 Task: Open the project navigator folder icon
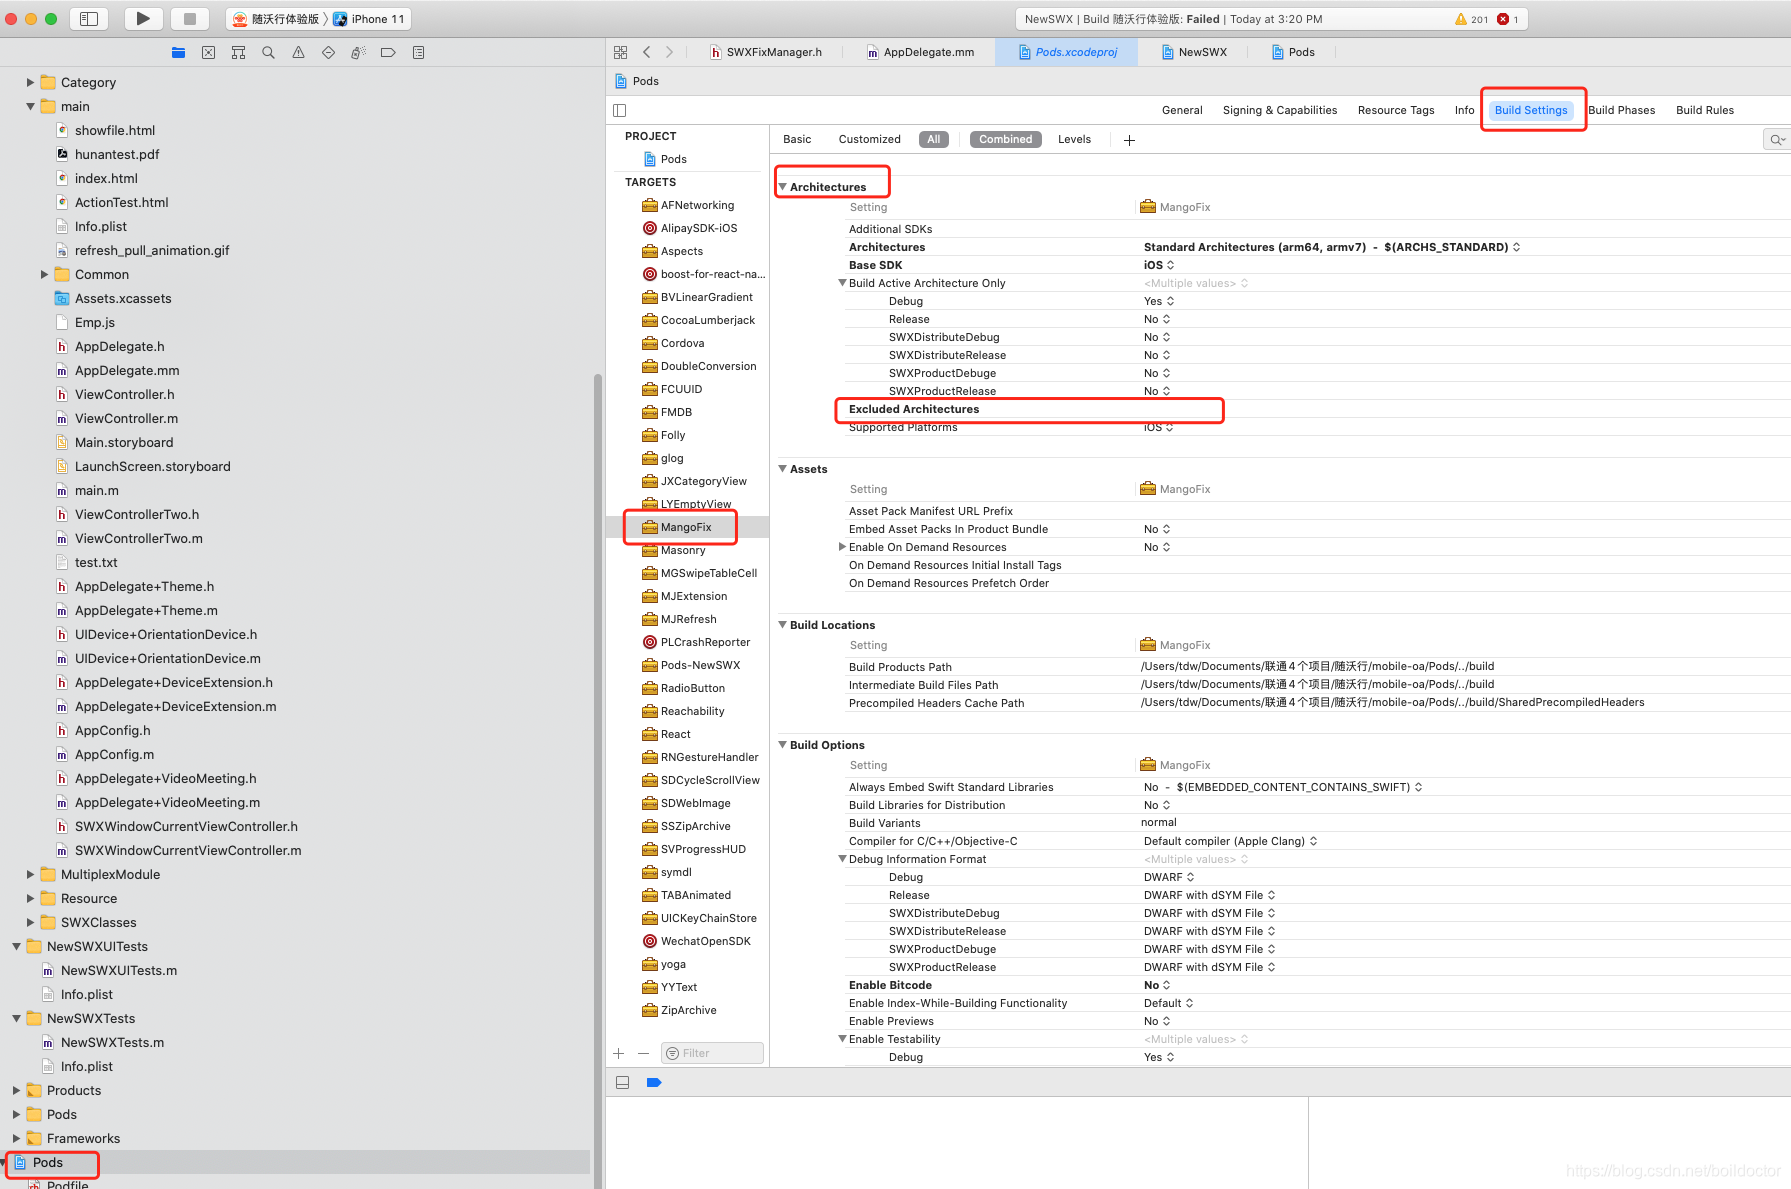[x=178, y=53]
